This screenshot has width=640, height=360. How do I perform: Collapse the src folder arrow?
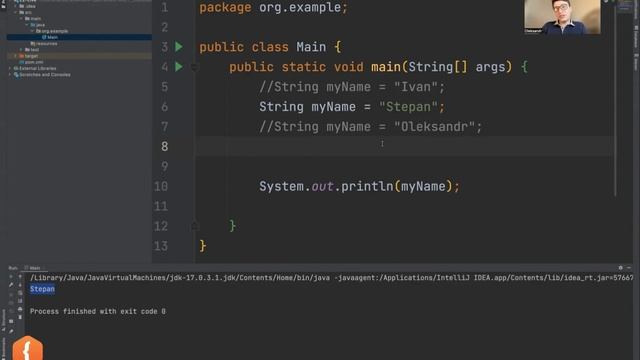click(15, 12)
